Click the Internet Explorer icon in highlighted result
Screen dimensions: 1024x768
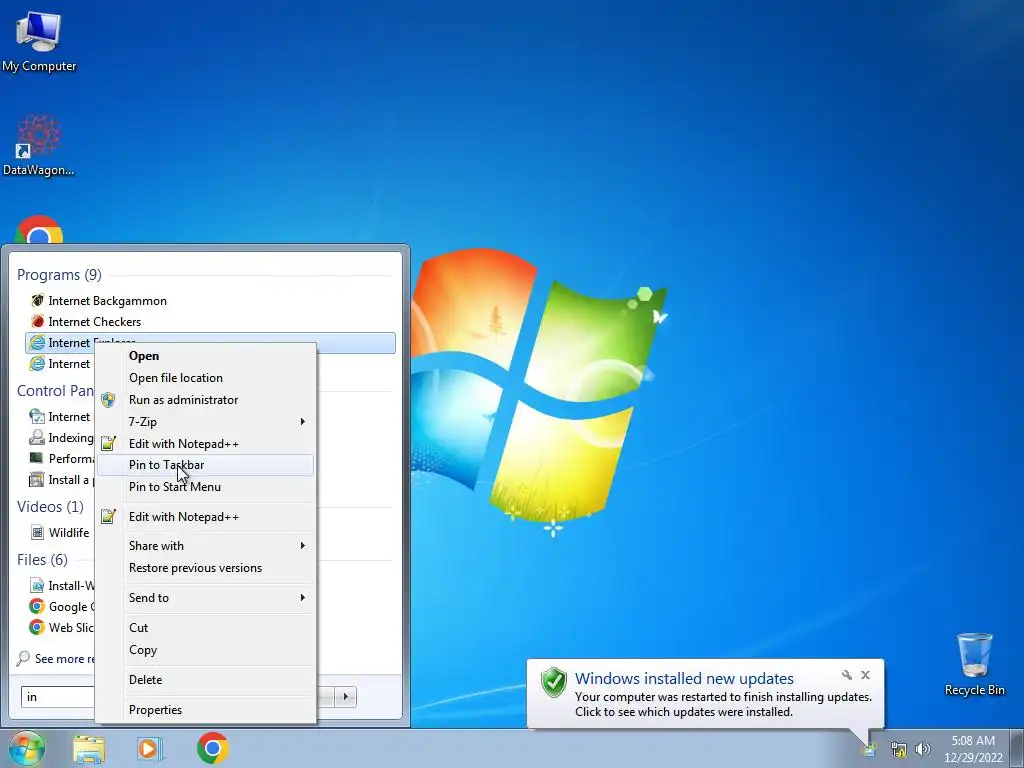coord(37,343)
